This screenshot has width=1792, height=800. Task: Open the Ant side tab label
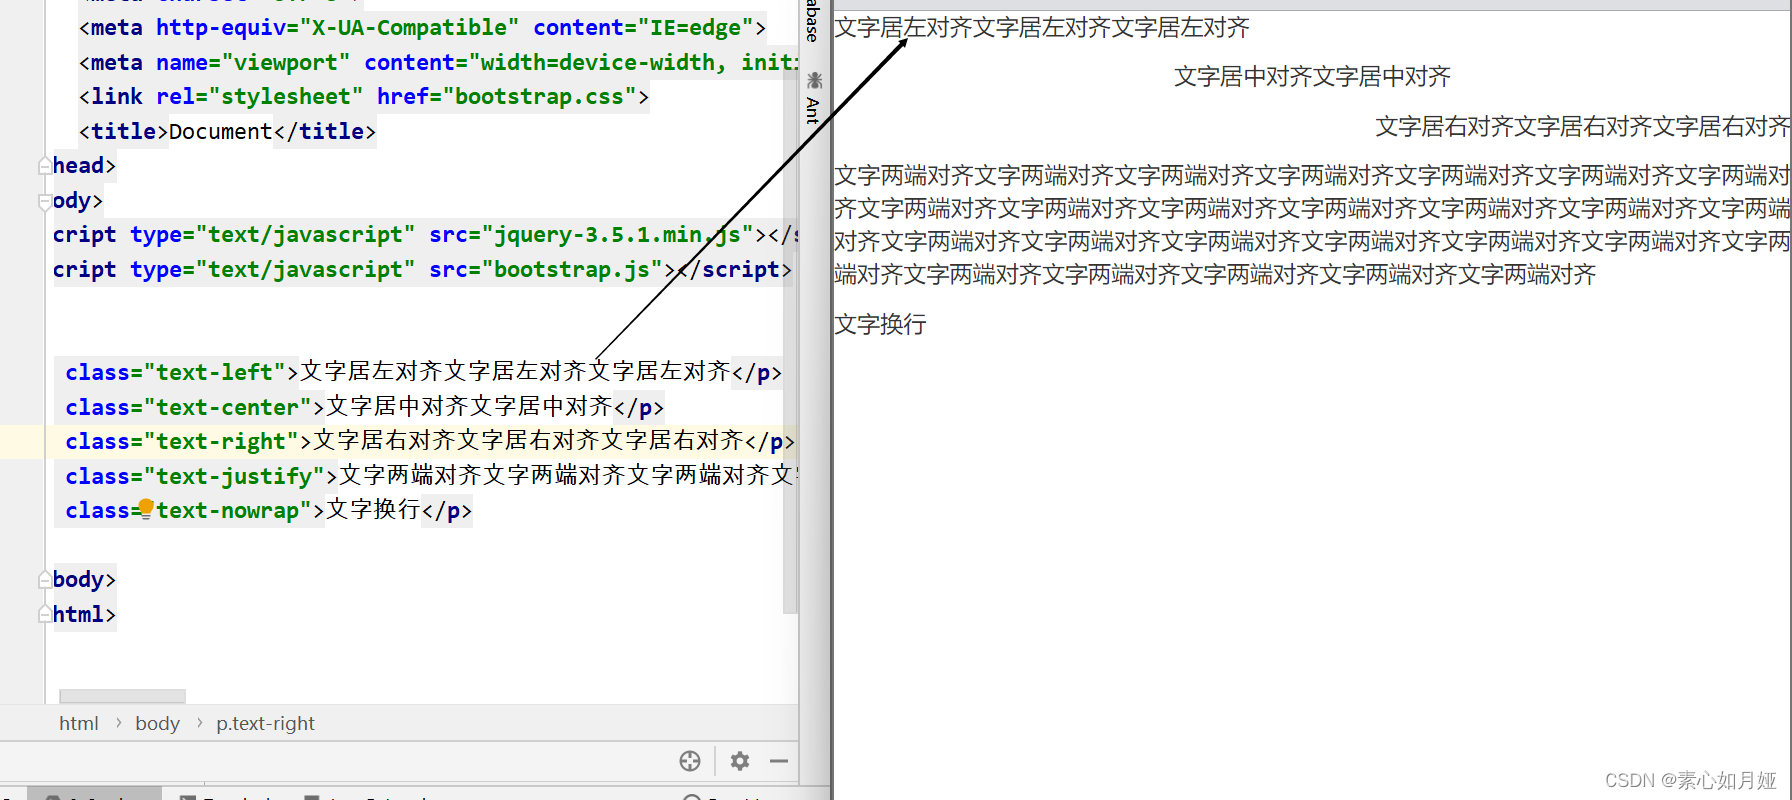click(813, 111)
